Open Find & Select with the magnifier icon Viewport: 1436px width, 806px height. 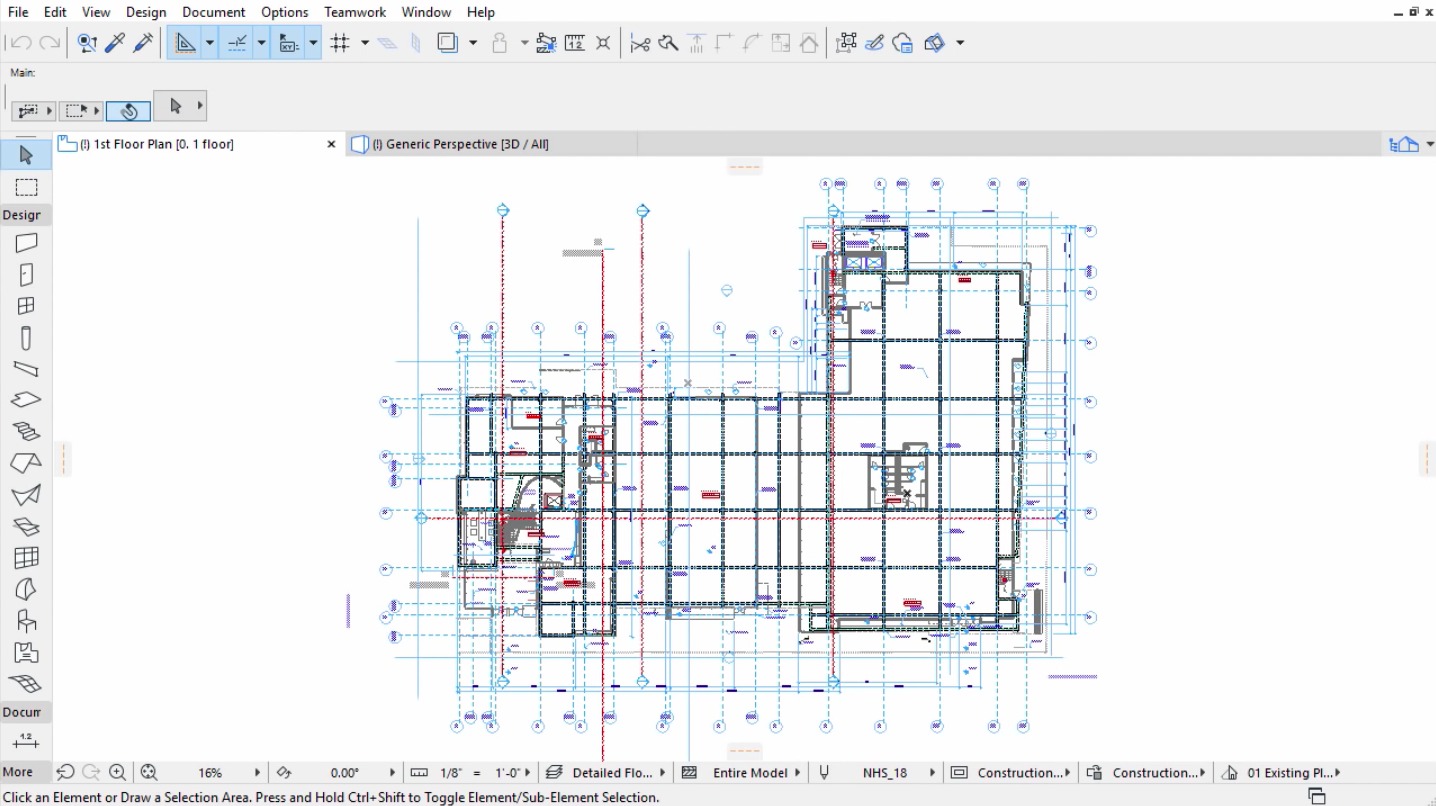tap(87, 42)
